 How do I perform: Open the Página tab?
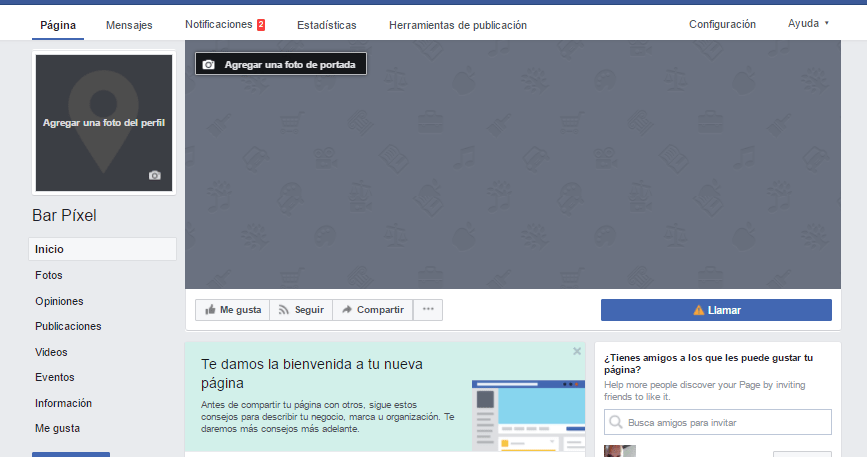coord(58,25)
